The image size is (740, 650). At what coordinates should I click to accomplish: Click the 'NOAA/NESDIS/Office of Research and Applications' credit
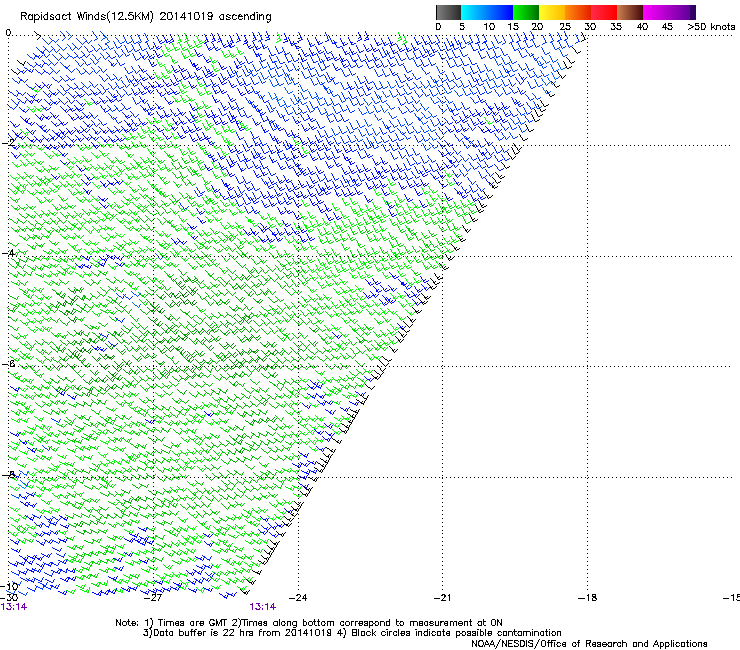pos(589,644)
